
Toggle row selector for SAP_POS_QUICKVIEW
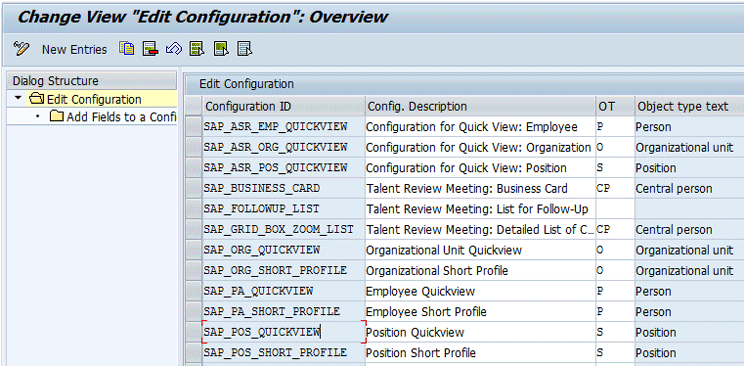[193, 332]
